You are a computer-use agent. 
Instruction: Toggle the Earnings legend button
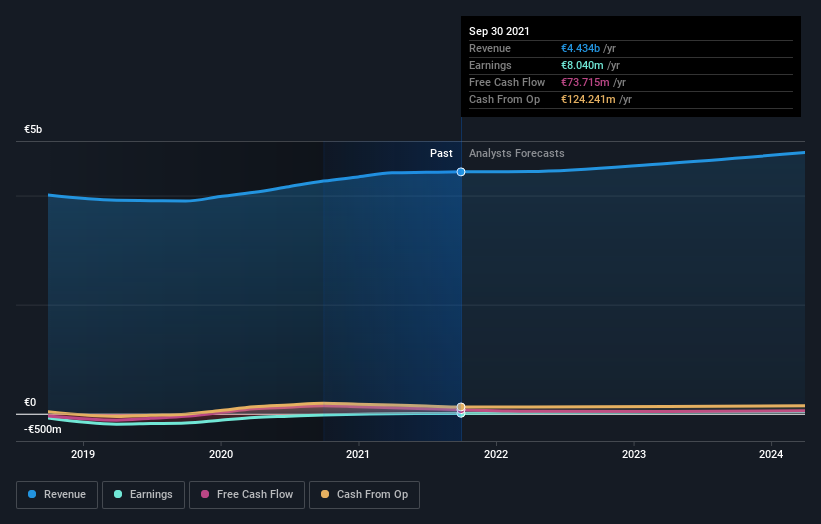pyautogui.click(x=143, y=495)
